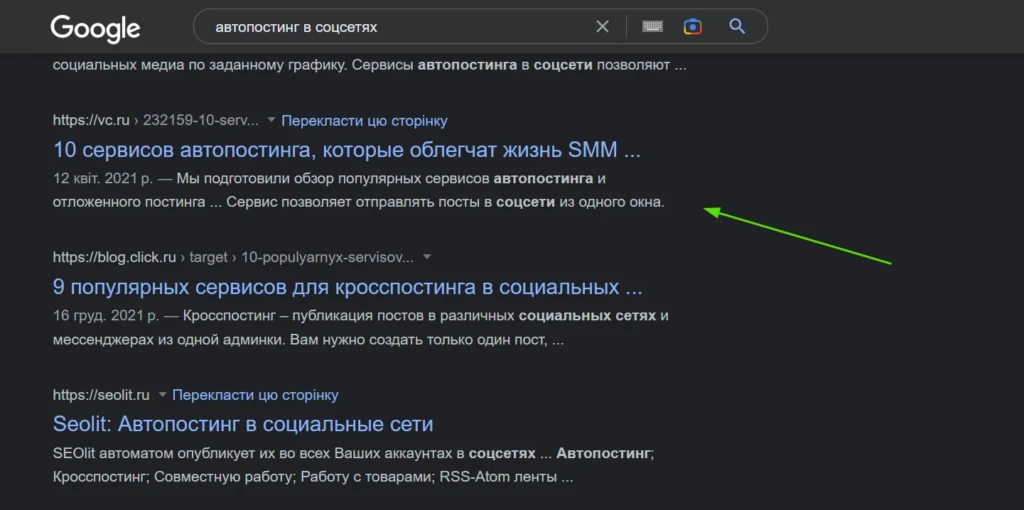Click 'Перекласти цю сторінку' for vc.ru result
The height and width of the screenshot is (510, 1024).
(x=364, y=121)
